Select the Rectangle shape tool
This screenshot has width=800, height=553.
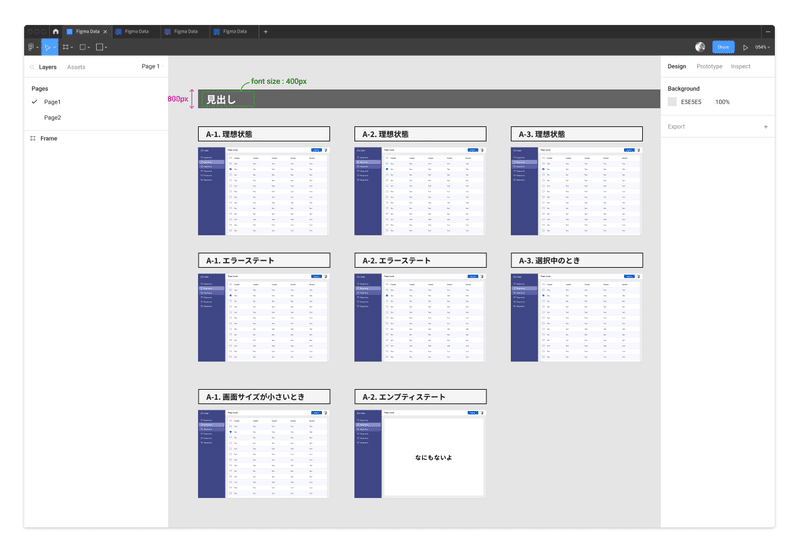point(82,47)
